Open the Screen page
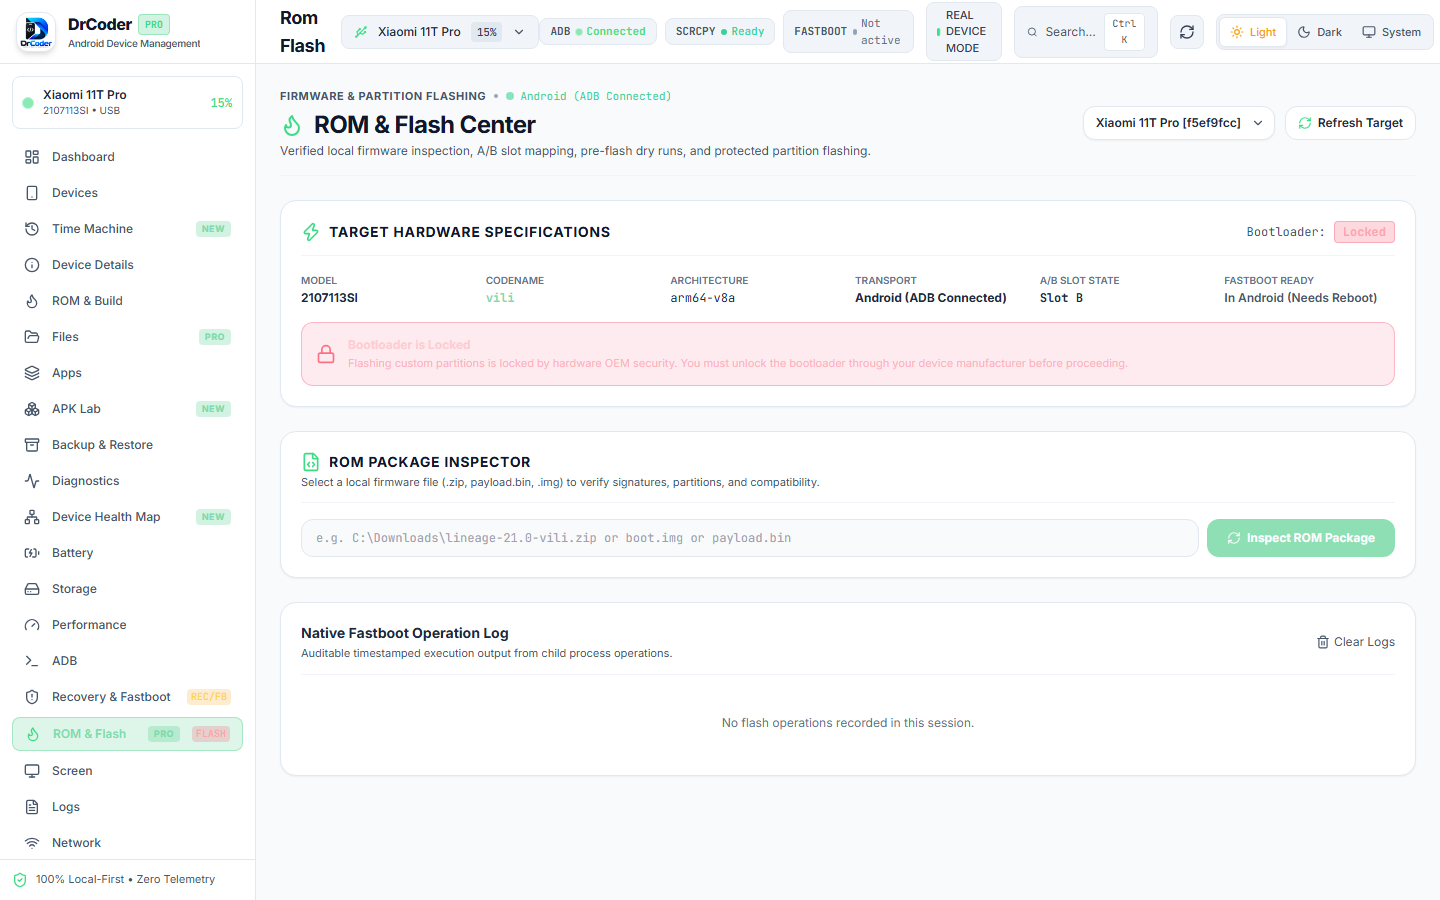The image size is (1440, 900). click(x=127, y=771)
